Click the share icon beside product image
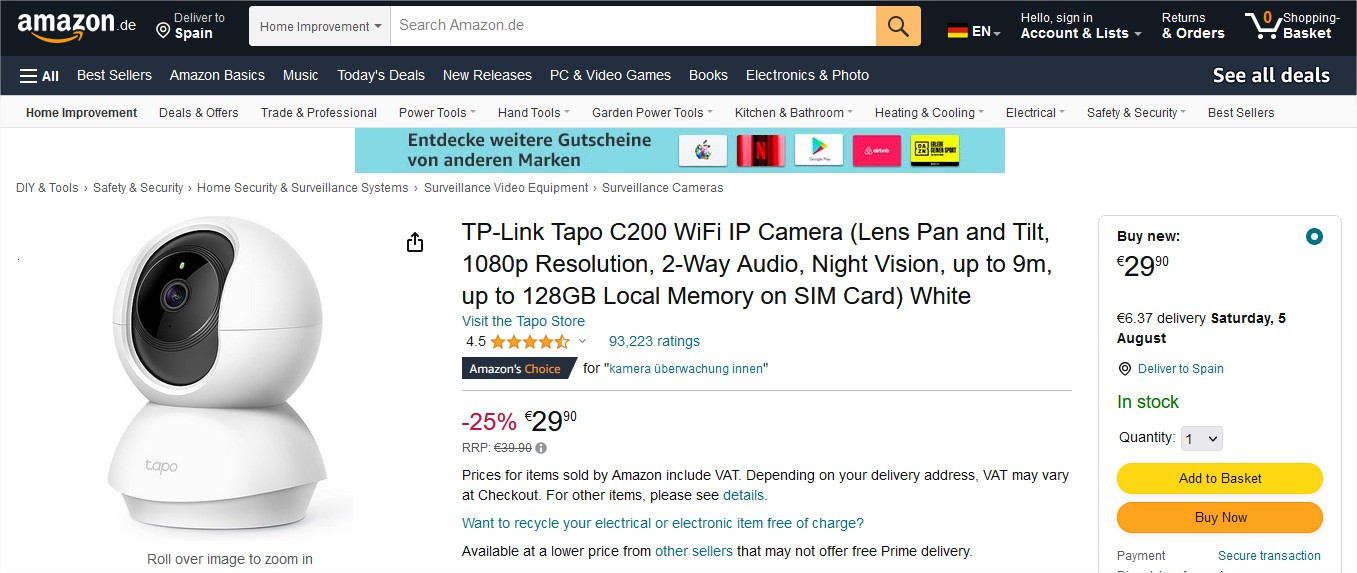This screenshot has width=1357, height=573. [x=416, y=243]
